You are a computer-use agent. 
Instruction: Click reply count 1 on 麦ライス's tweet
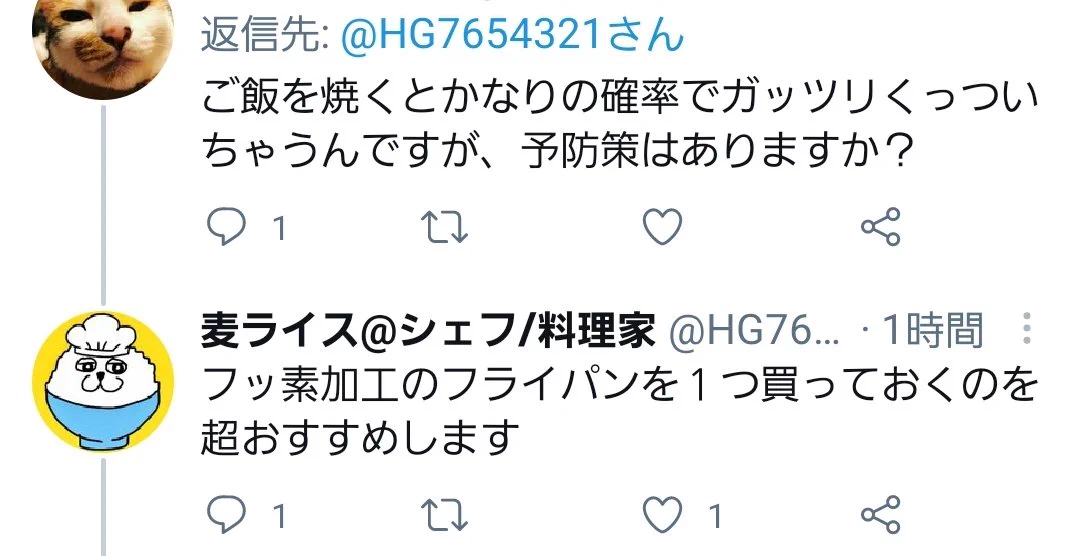coord(279,516)
